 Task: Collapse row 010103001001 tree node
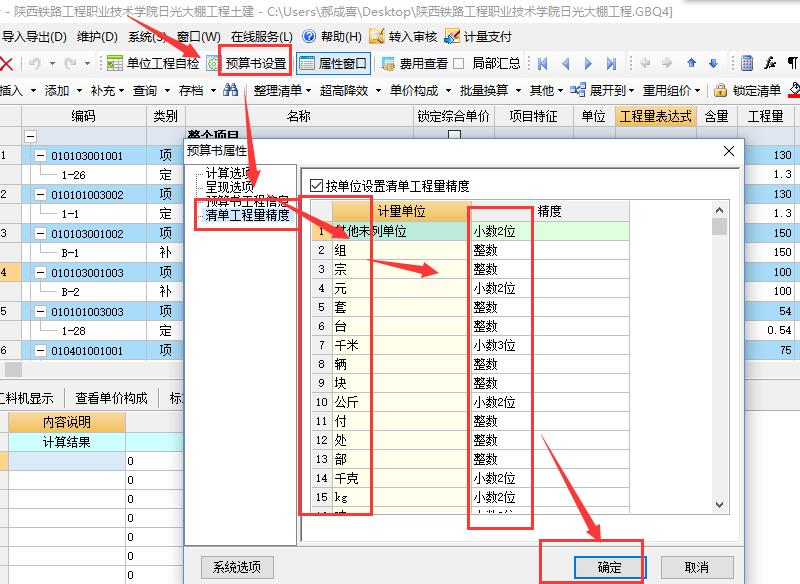40,156
